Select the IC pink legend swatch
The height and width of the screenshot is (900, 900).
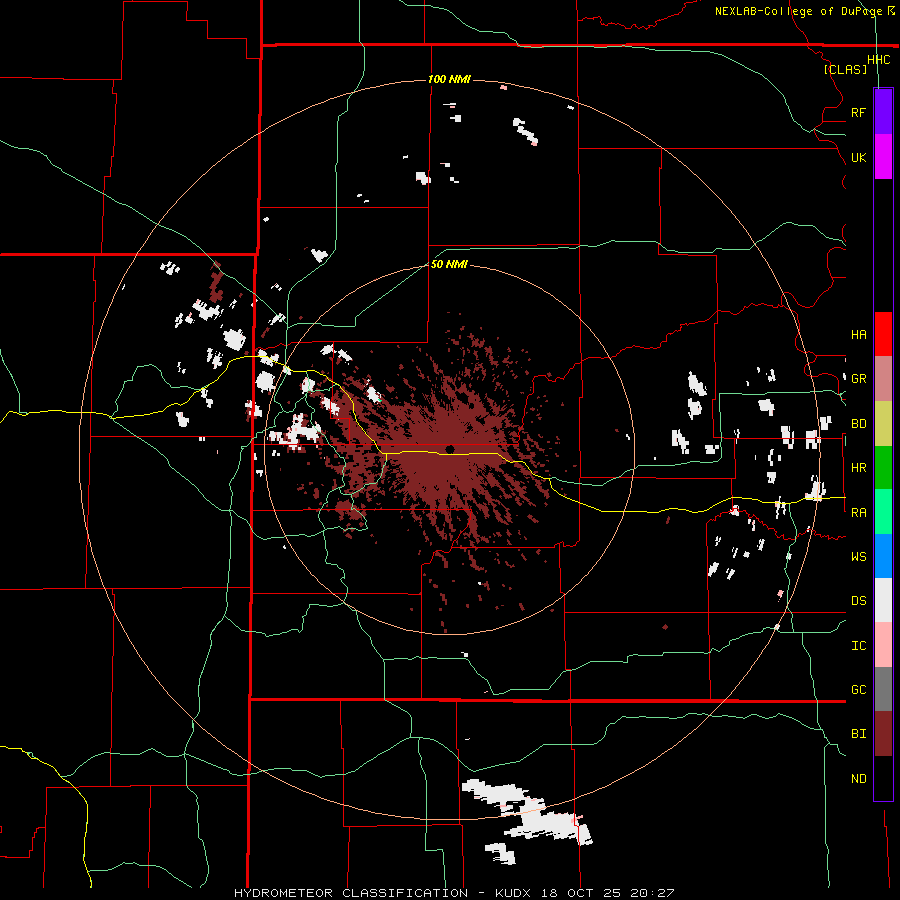tap(883, 645)
